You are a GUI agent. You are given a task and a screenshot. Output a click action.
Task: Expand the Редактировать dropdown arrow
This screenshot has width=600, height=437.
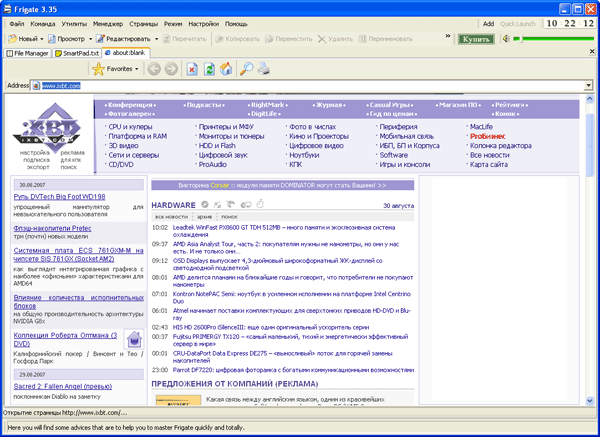[x=156, y=39]
